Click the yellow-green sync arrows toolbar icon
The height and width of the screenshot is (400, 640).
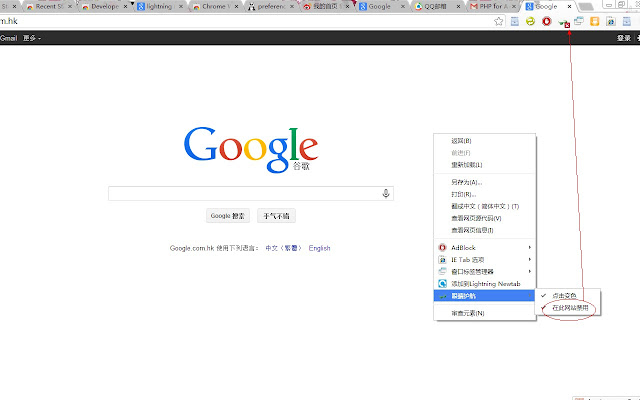(530, 21)
